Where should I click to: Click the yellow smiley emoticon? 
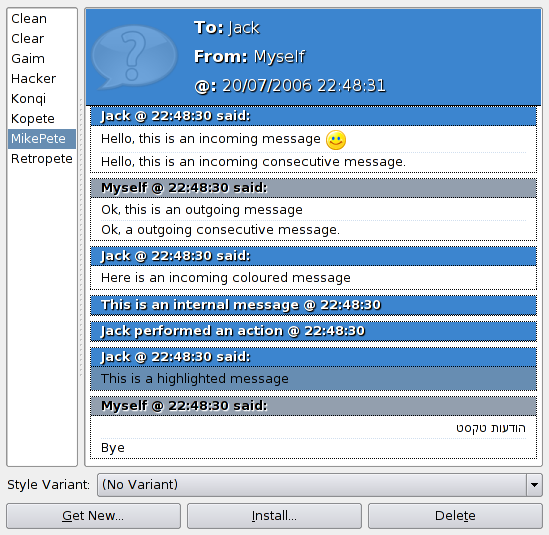(x=336, y=140)
